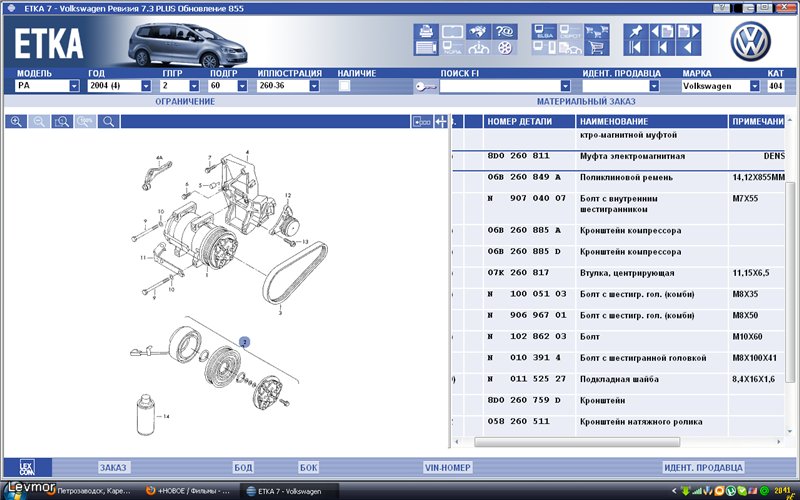Click the 100% zoom icon
The height and width of the screenshot is (500, 800).
85,121
